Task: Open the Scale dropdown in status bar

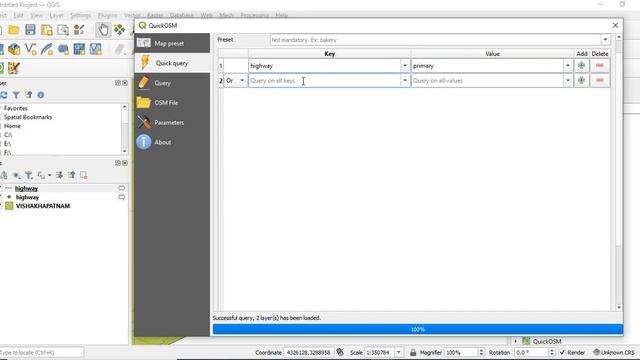Action: 399,352
